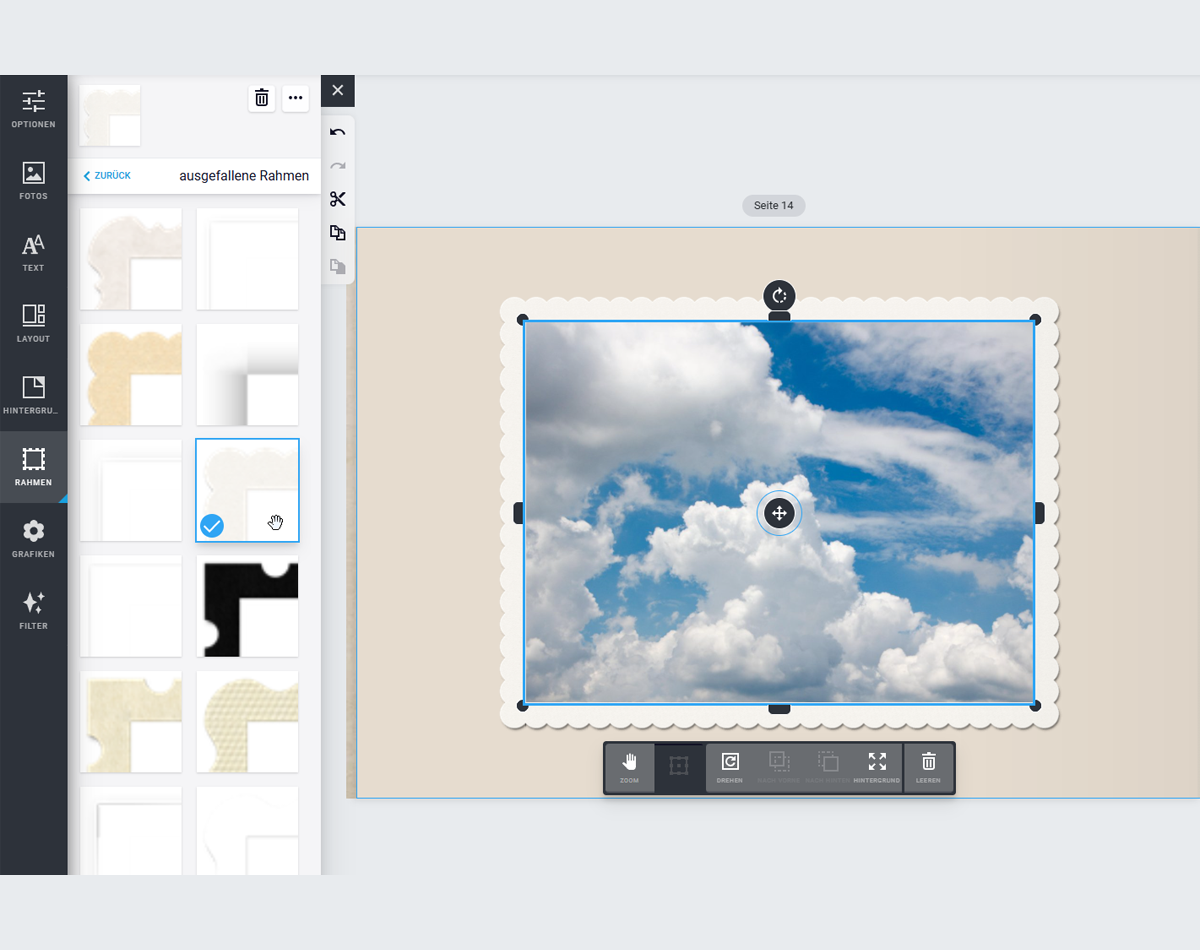Select the Rahmen sidebar panel
The height and width of the screenshot is (950, 1200).
(x=33, y=467)
